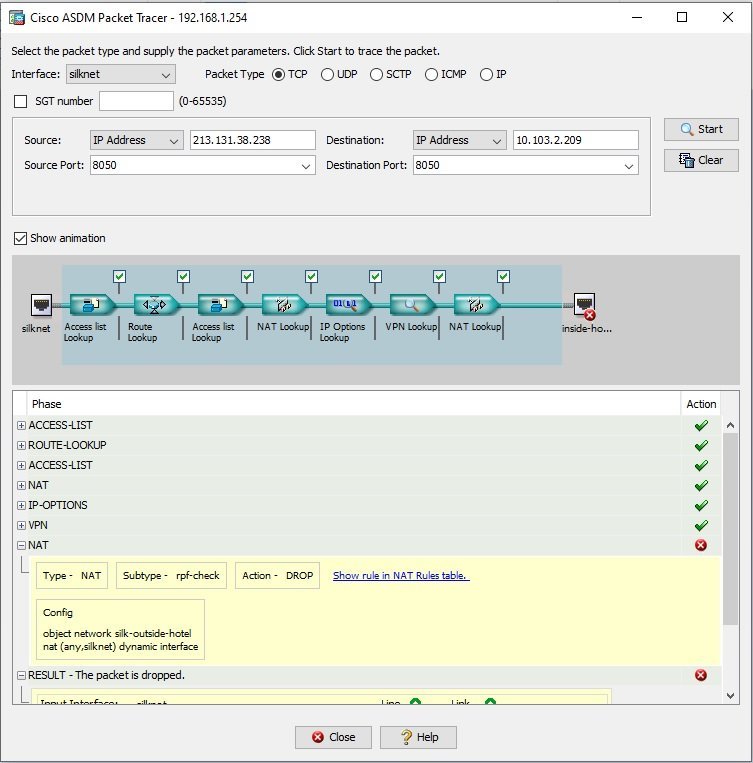753x763 pixels.
Task: Click the phase list scroll up arrow
Action: (730, 425)
